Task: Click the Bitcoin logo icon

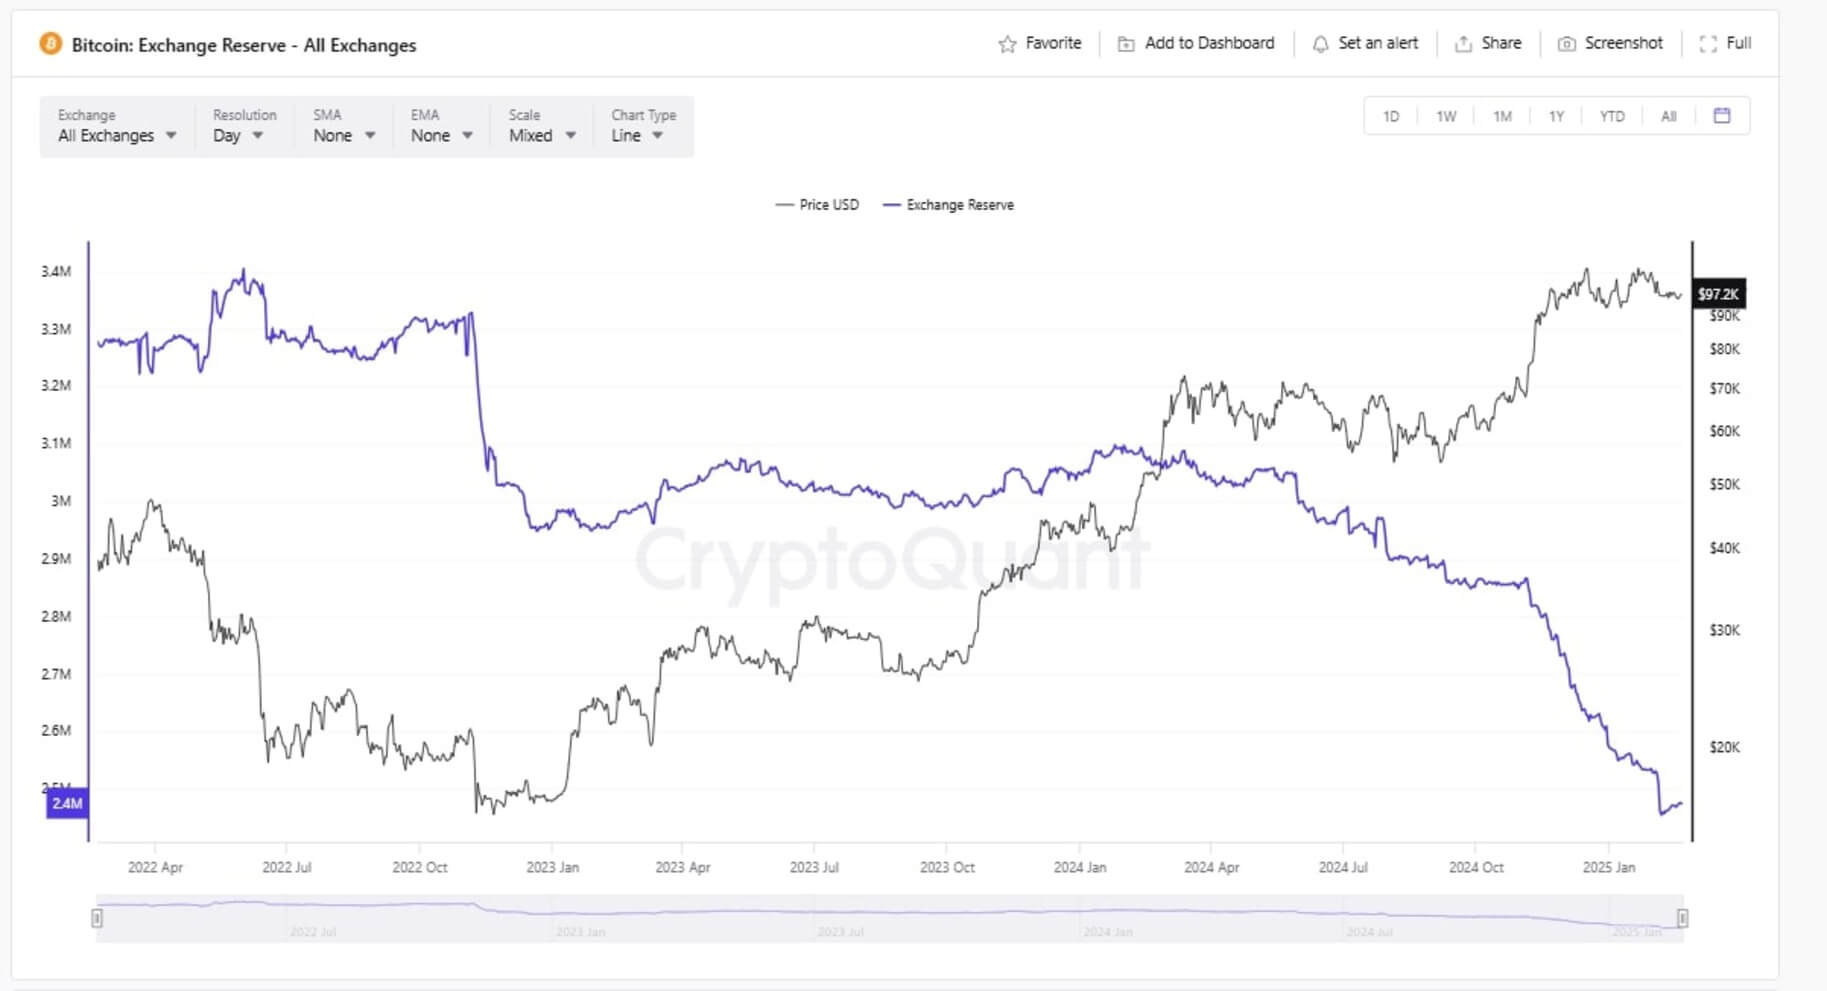Action: pos(50,44)
